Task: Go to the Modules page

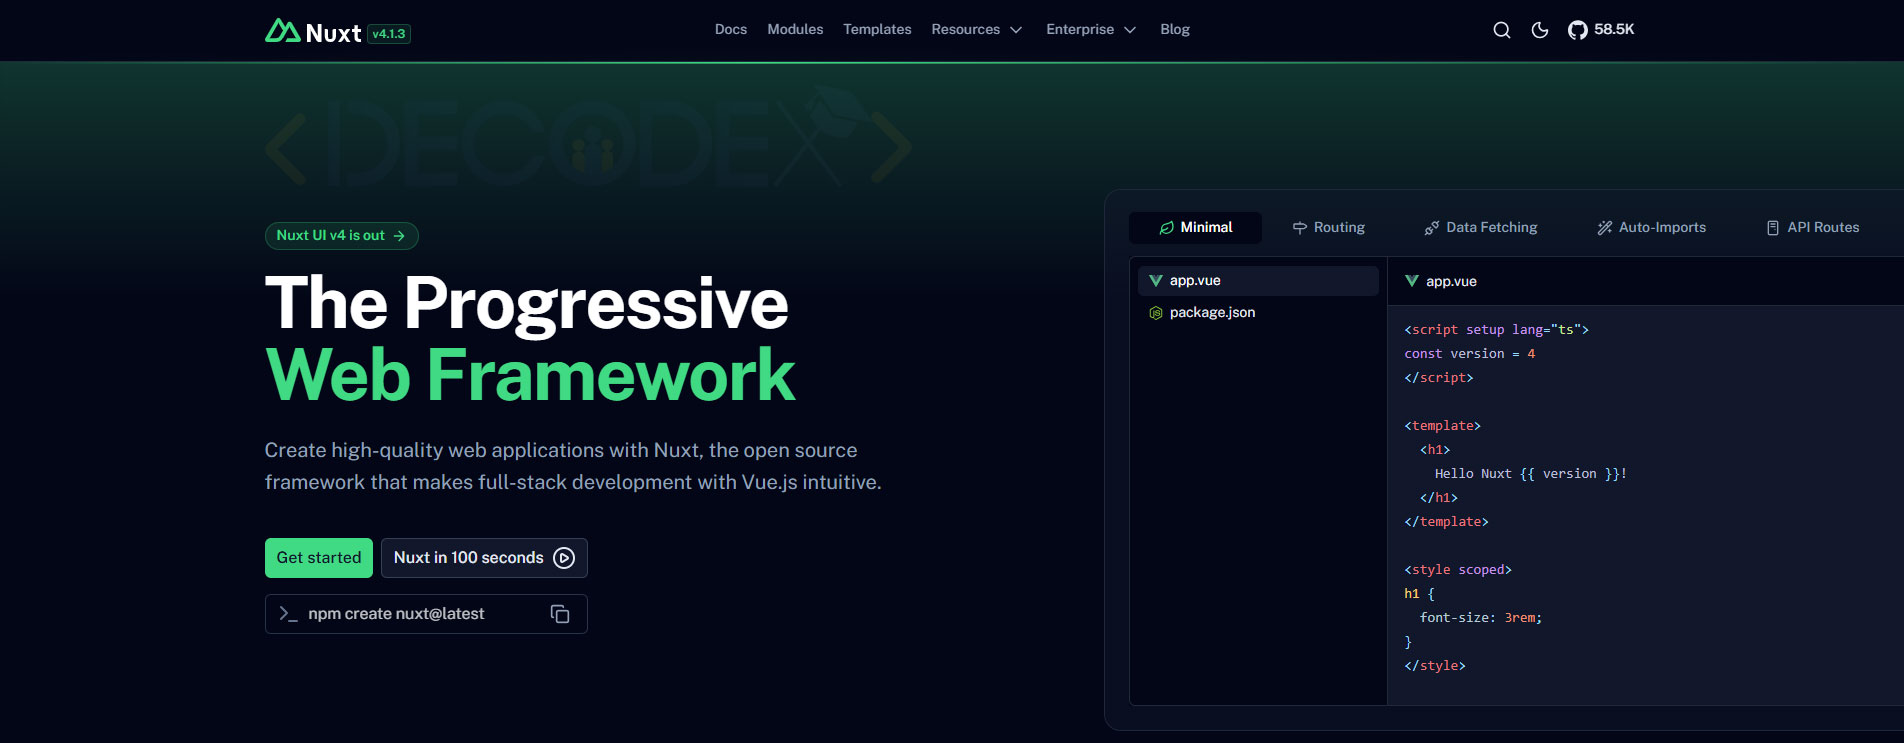Action: click(x=795, y=30)
